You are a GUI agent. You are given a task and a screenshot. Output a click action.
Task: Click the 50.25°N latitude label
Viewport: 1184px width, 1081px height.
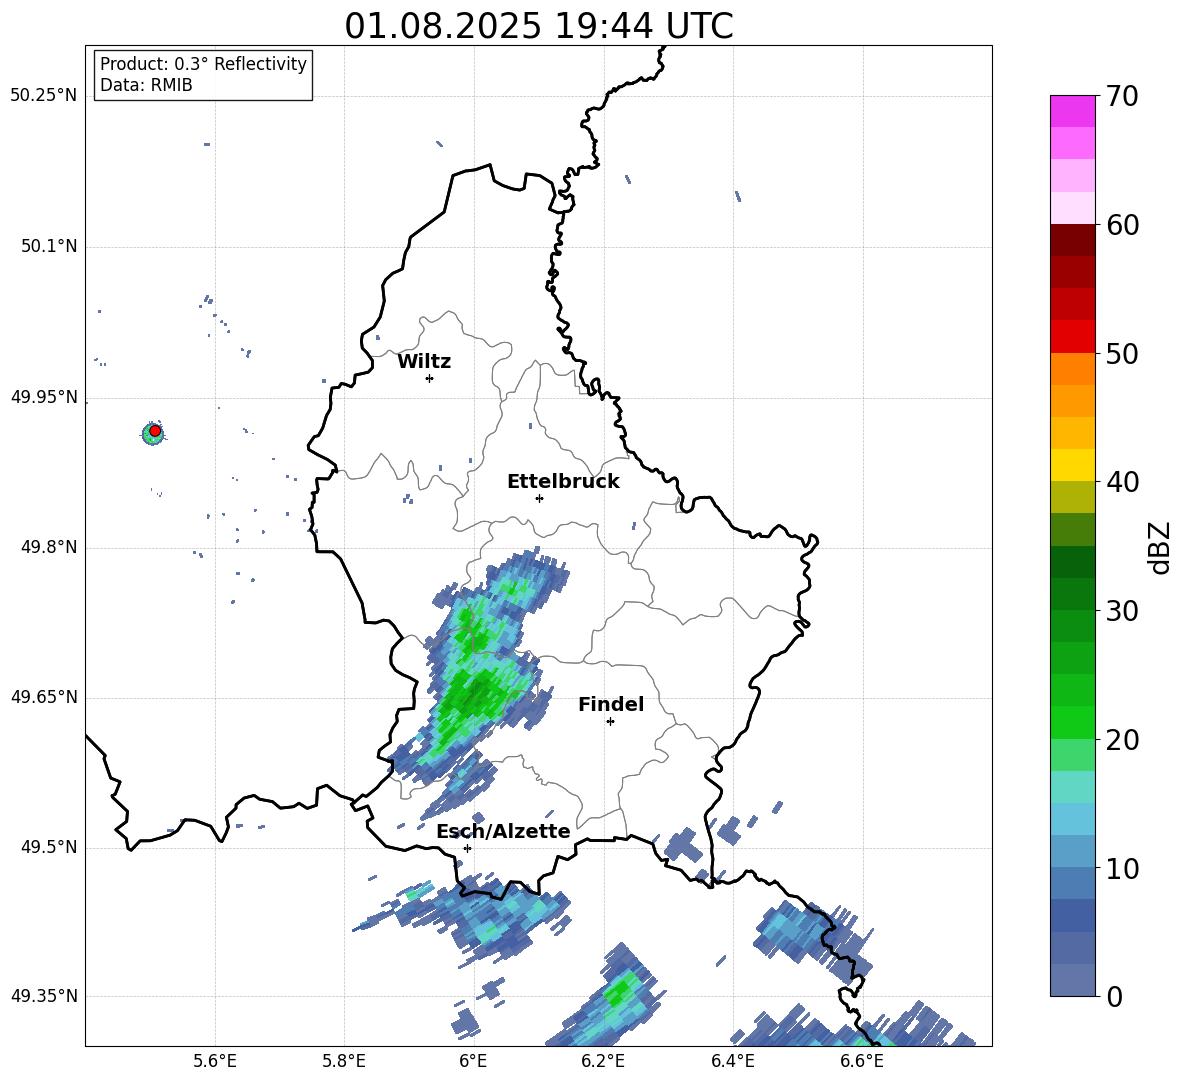point(44,96)
